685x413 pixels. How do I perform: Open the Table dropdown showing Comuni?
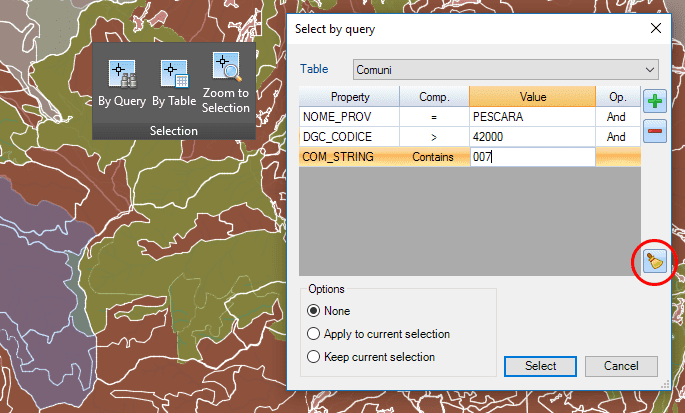(505, 70)
